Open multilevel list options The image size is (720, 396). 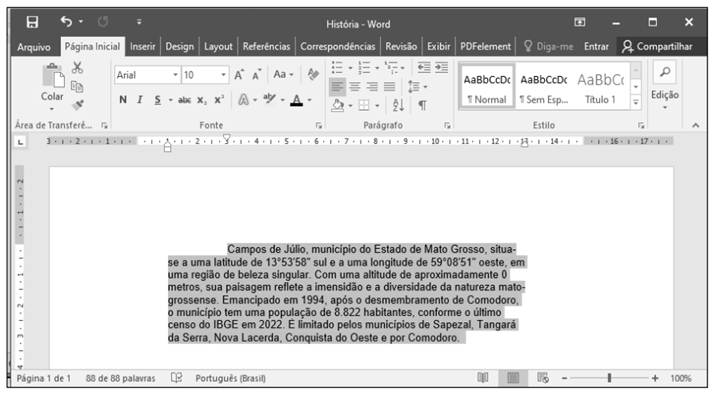pyautogui.click(x=391, y=68)
